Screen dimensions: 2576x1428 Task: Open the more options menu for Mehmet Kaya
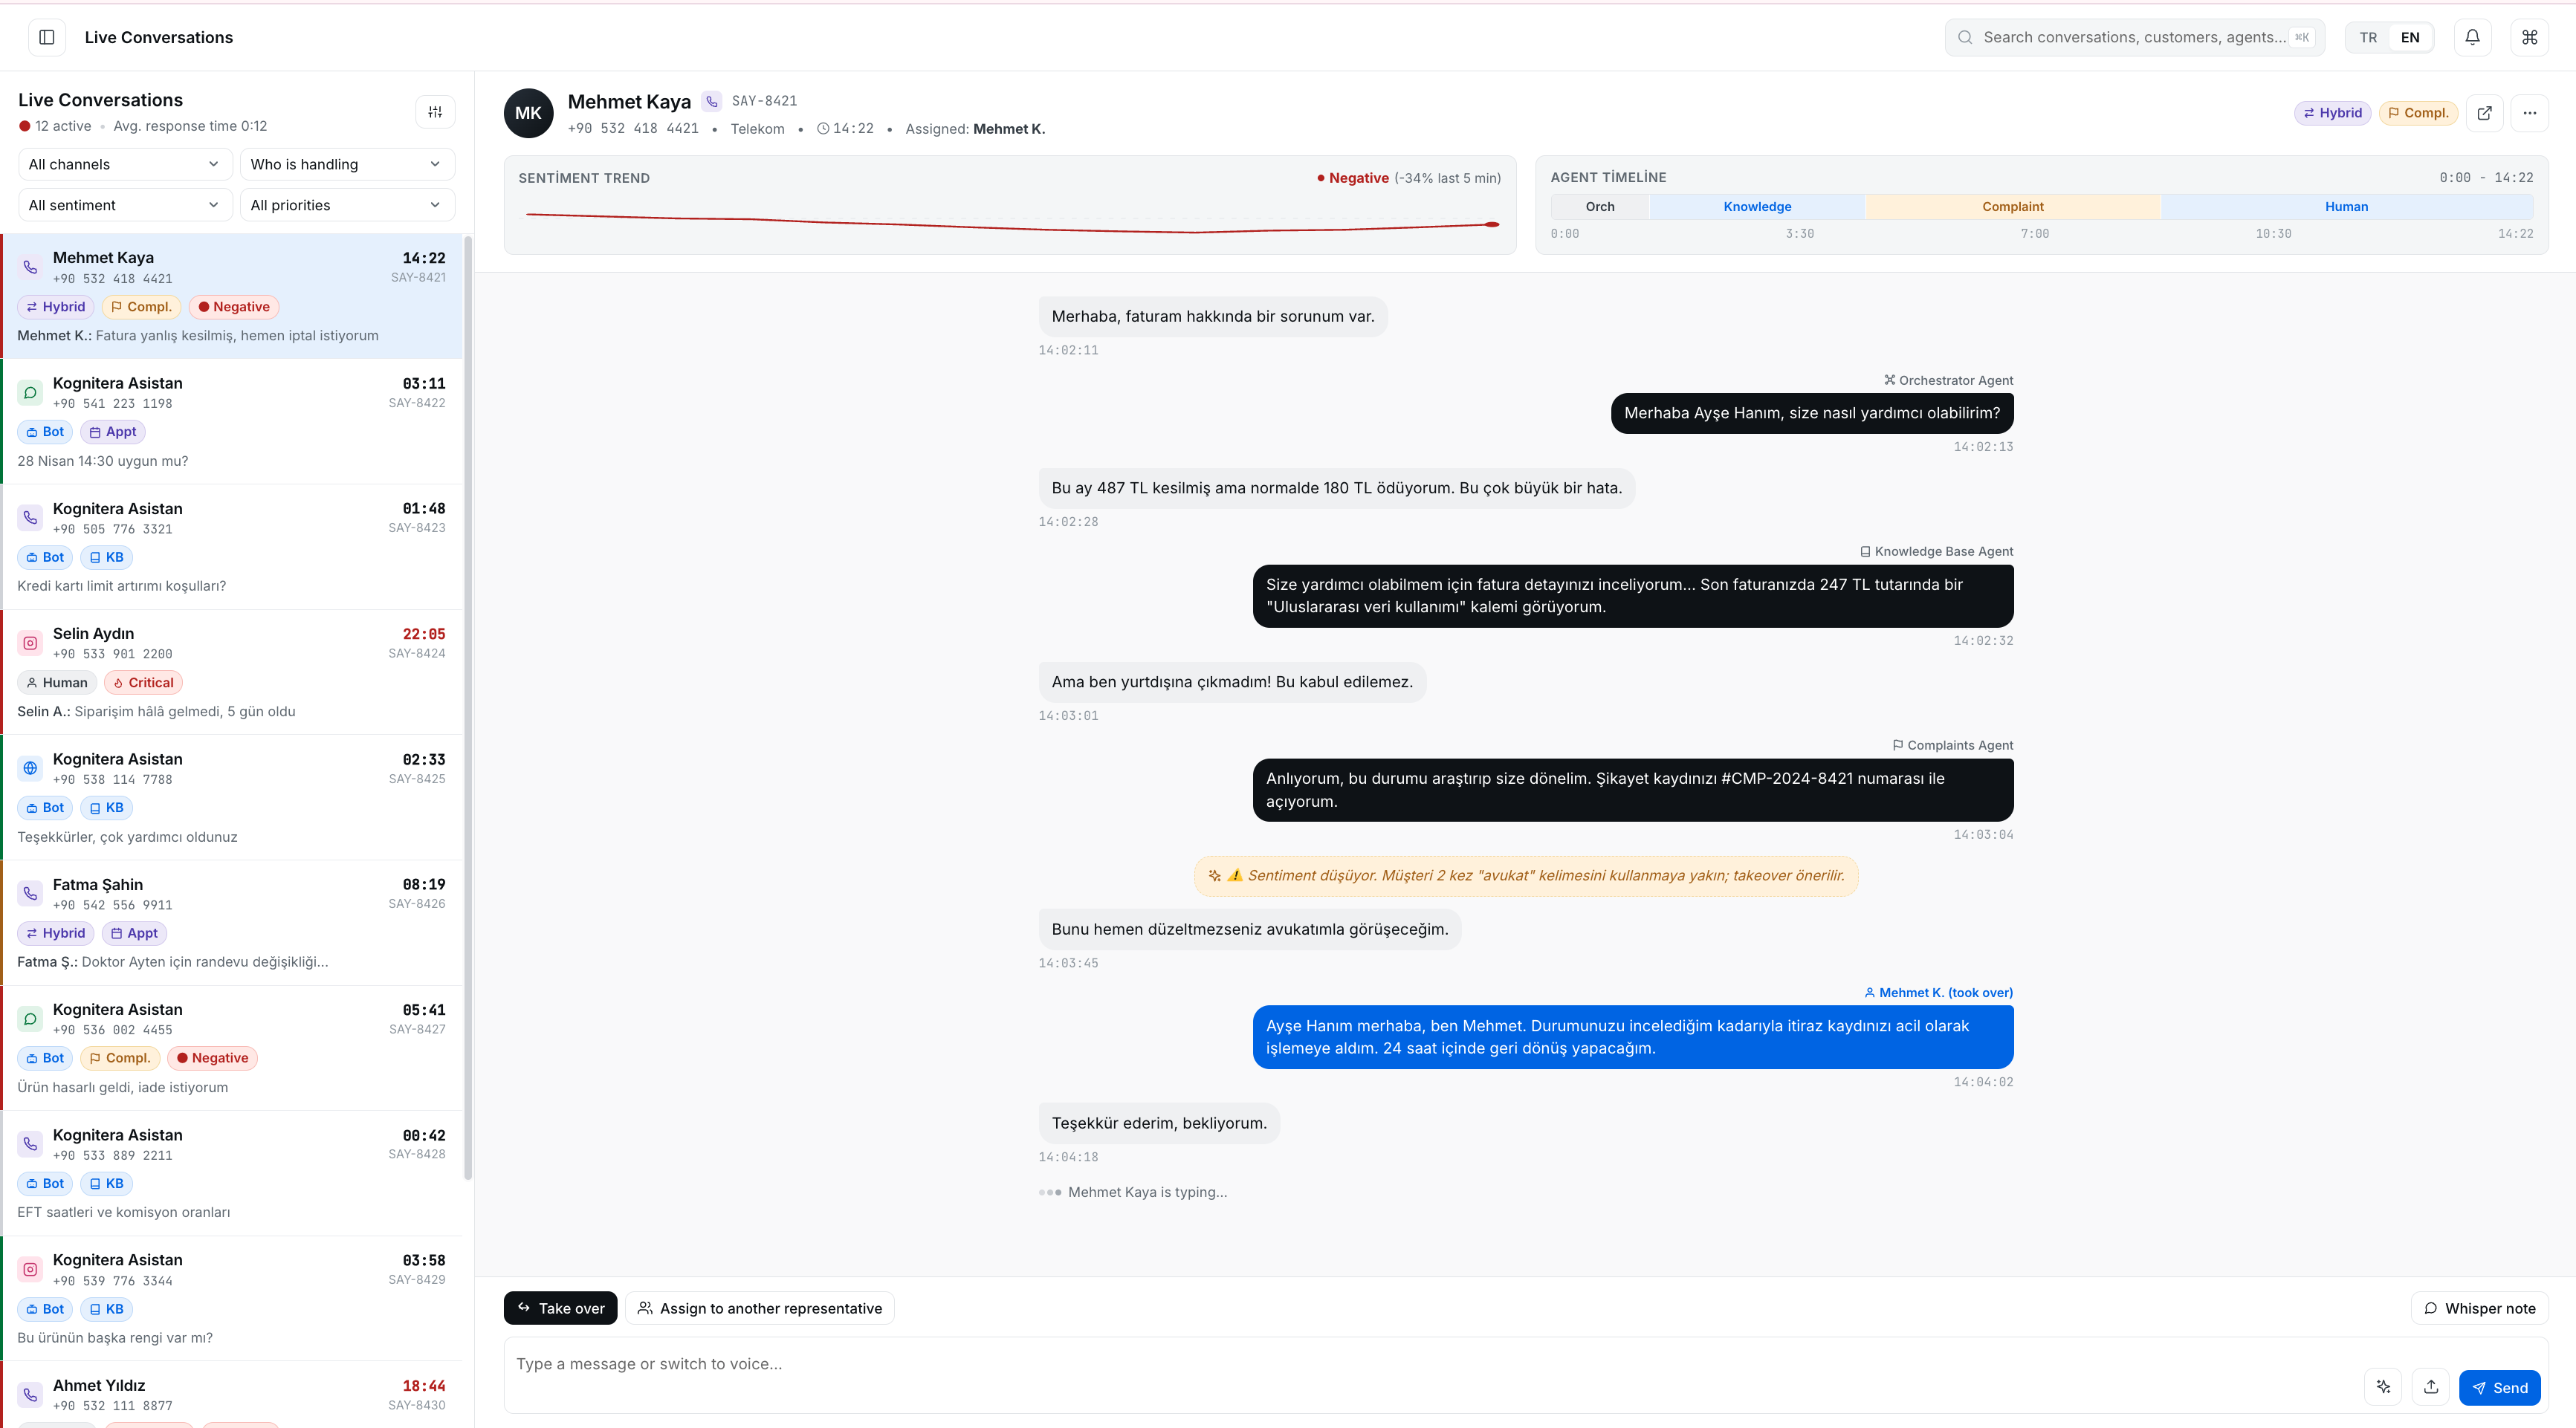[x=2529, y=113]
